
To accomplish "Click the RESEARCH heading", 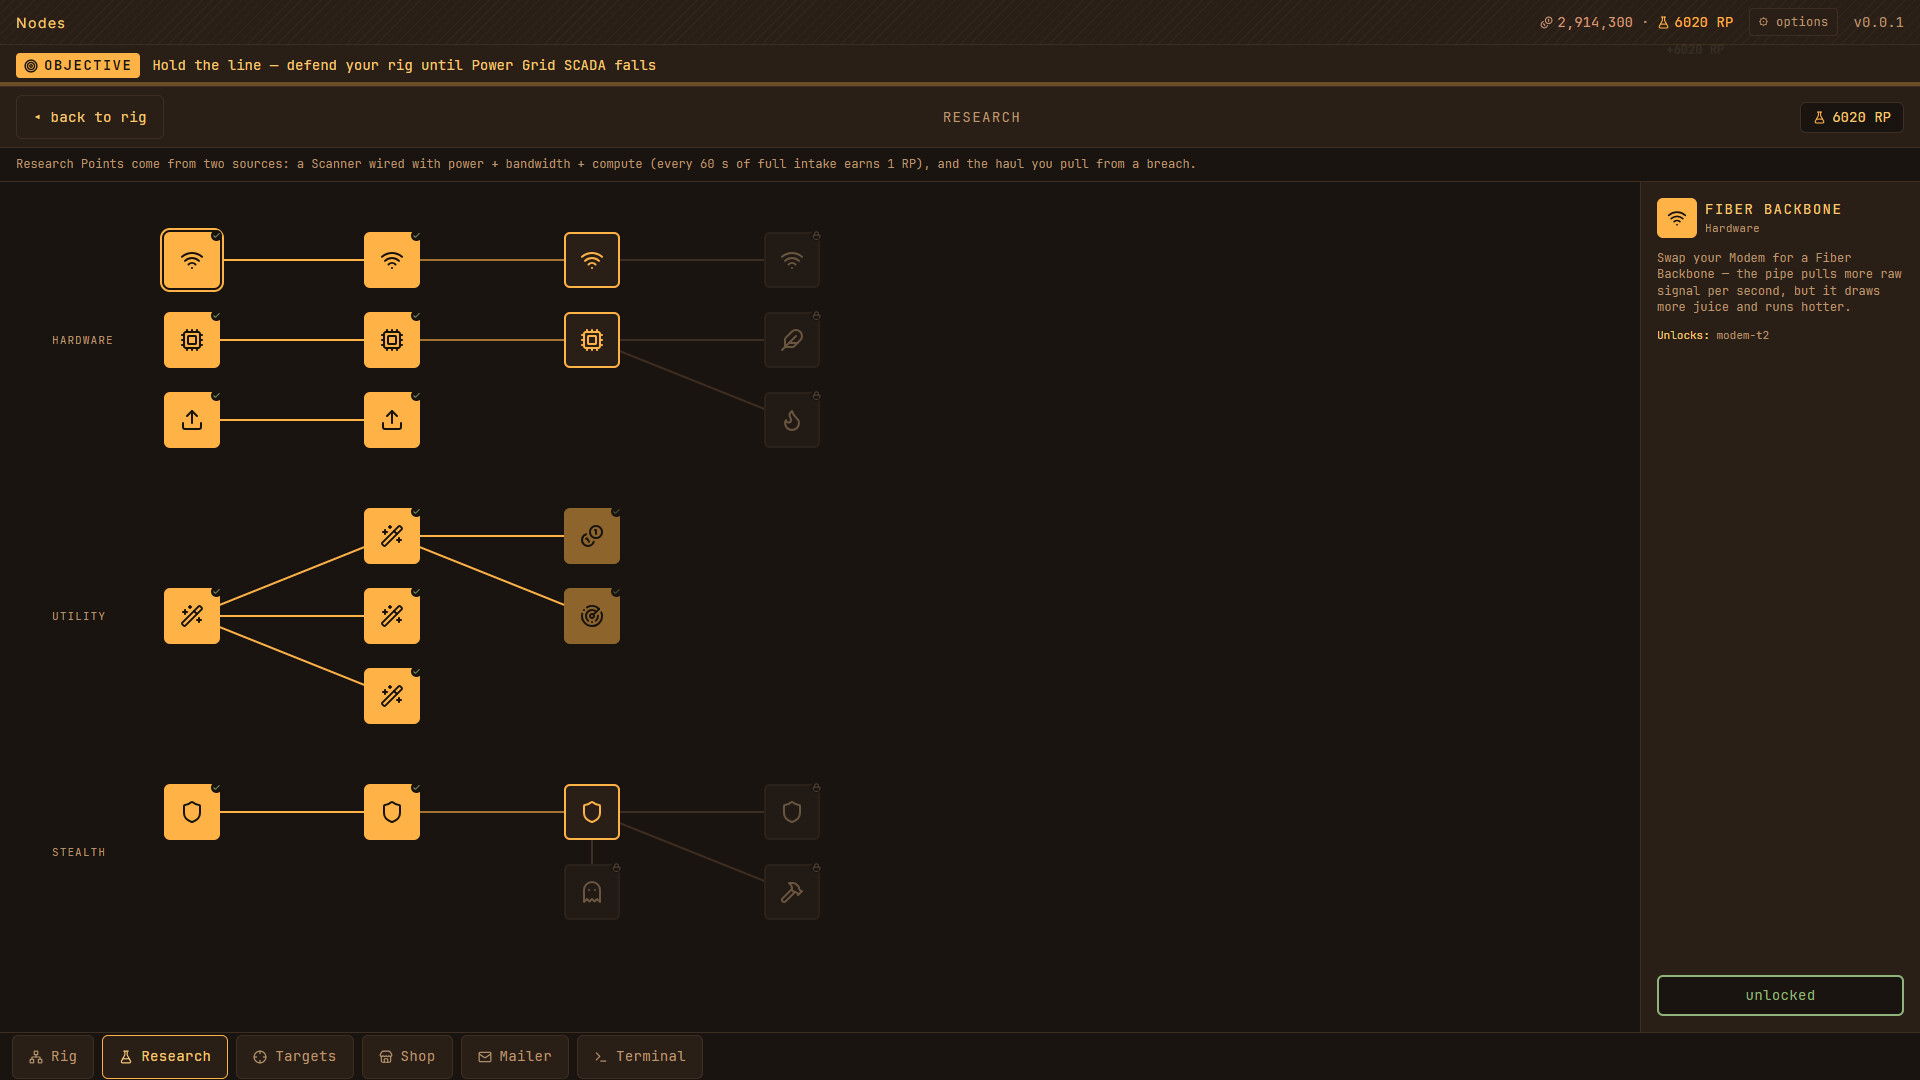I will tap(982, 117).
